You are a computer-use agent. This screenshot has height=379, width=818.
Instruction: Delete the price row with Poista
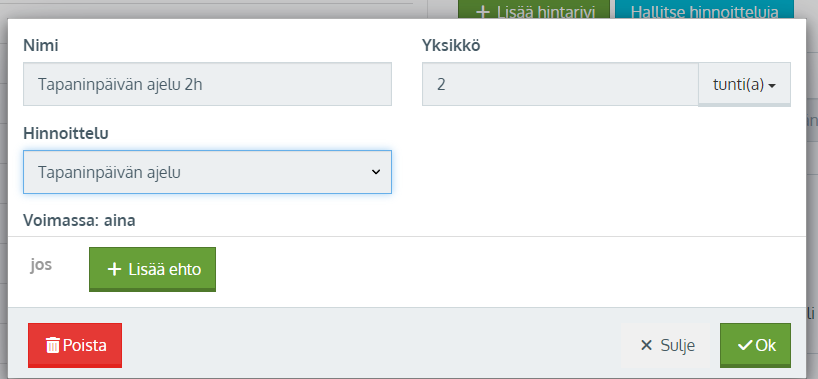pyautogui.click(x=75, y=345)
